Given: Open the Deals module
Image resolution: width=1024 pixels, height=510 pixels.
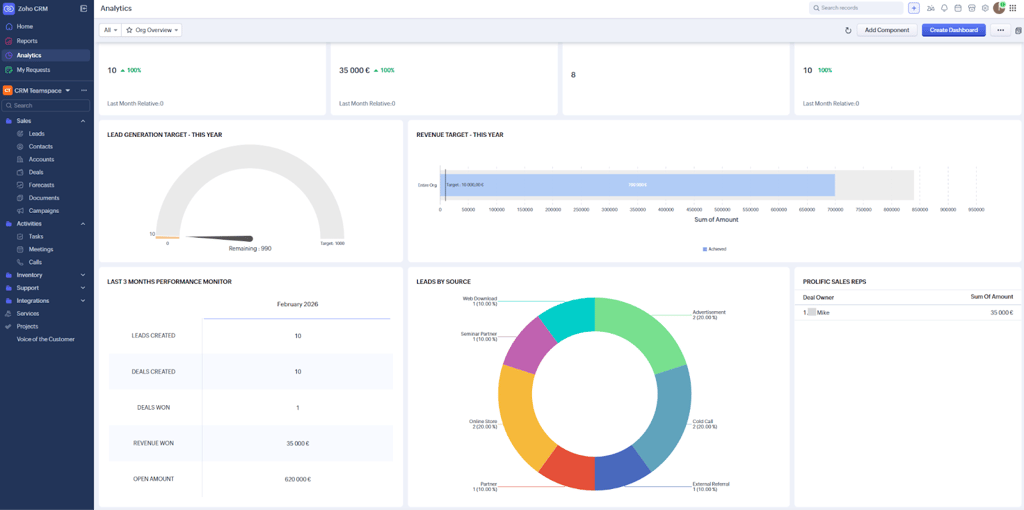Looking at the screenshot, I should 36,172.
